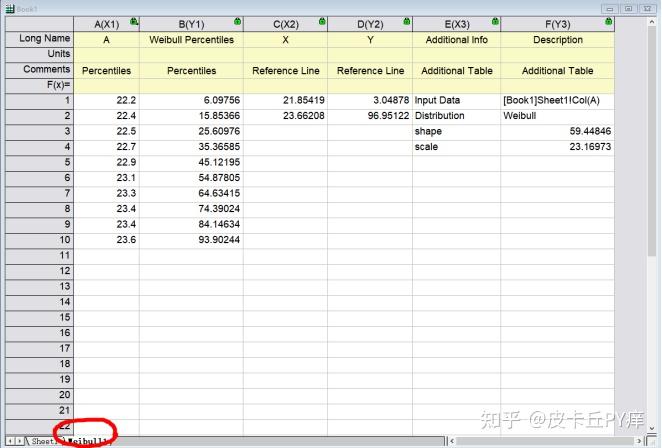Click cell with value 35.36585
The width and height of the screenshot is (662, 448).
[191, 147]
